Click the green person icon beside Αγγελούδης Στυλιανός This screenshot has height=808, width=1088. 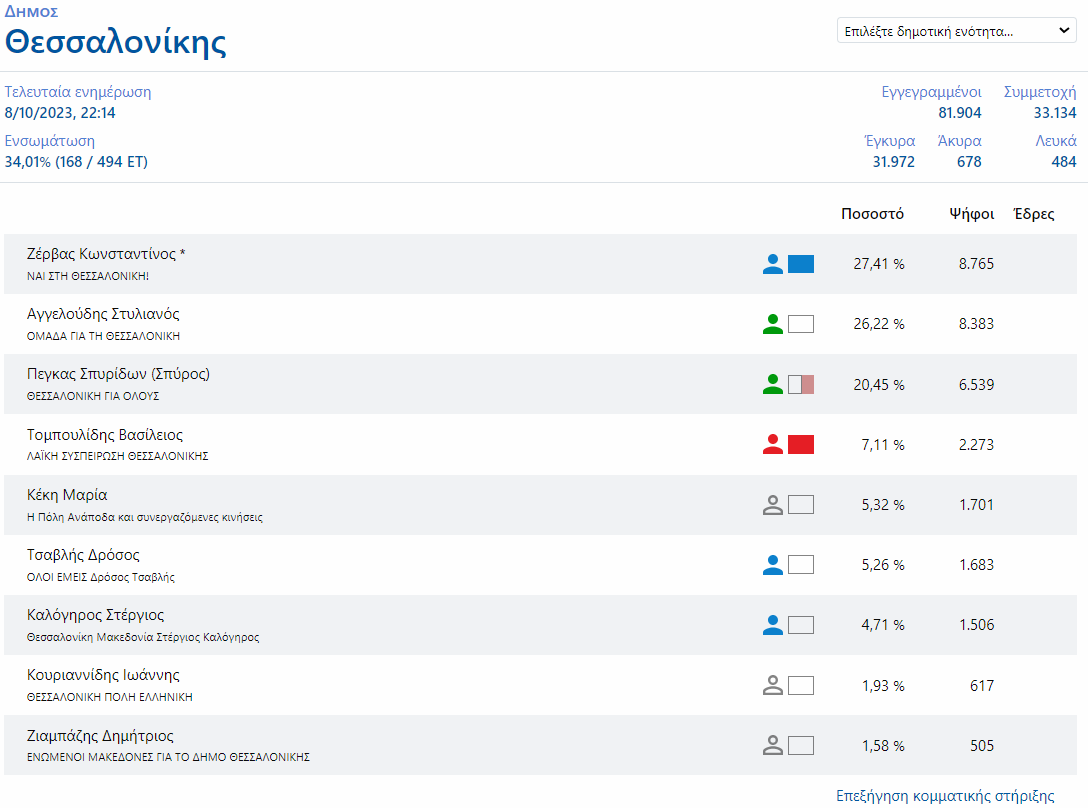point(772,324)
